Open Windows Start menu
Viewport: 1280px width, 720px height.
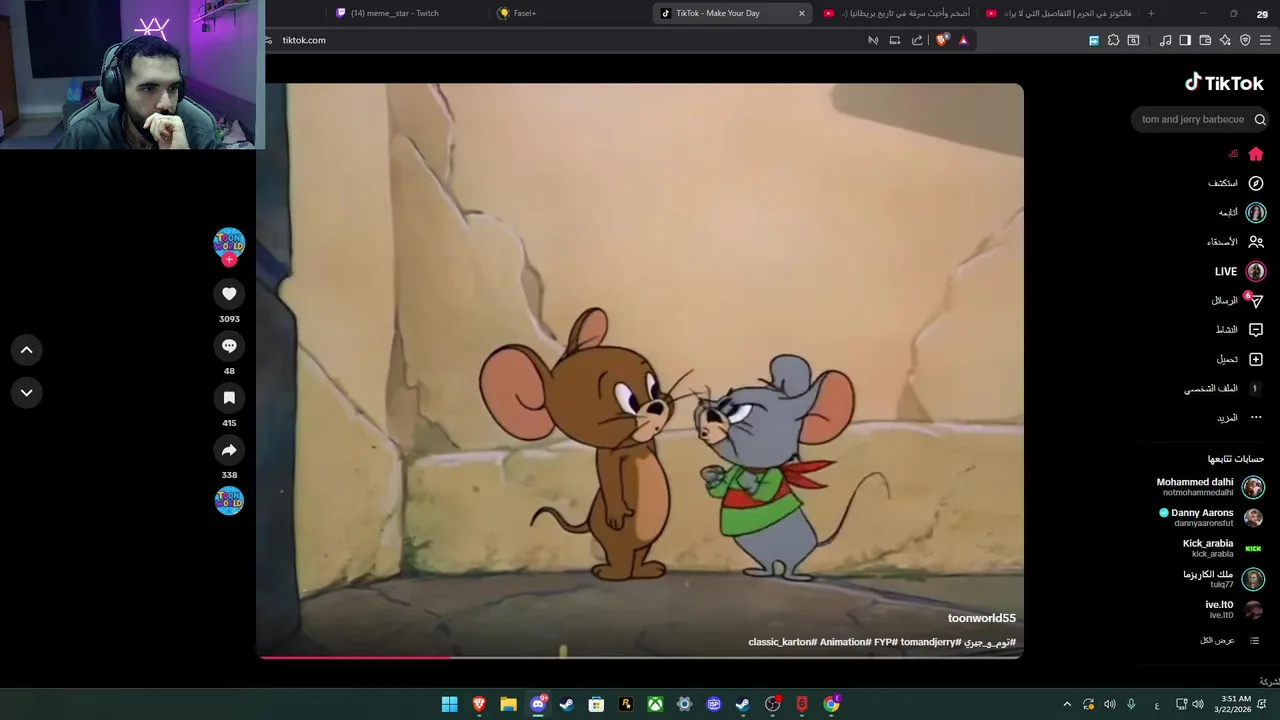pyautogui.click(x=450, y=704)
